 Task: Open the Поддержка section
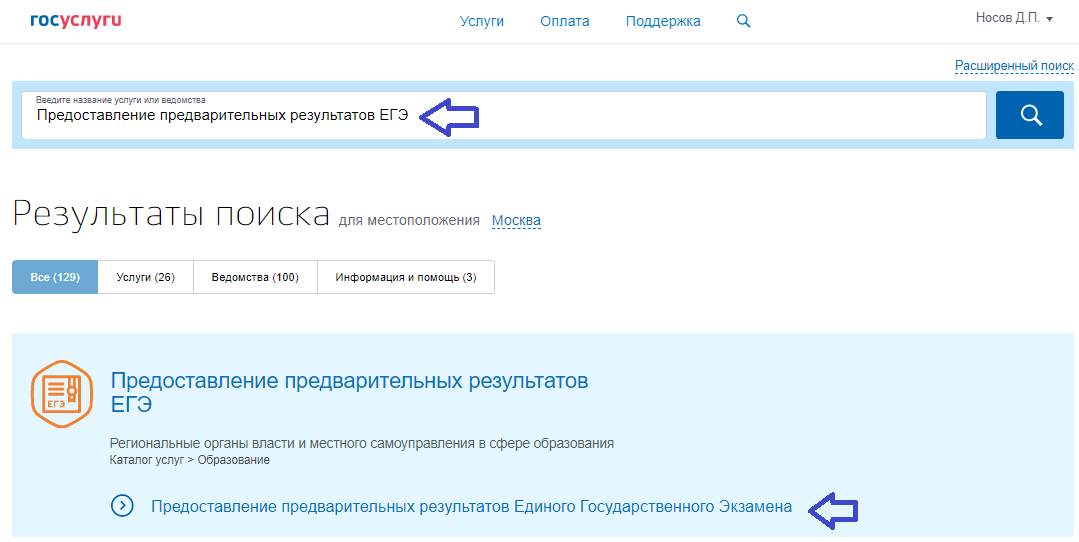click(663, 21)
